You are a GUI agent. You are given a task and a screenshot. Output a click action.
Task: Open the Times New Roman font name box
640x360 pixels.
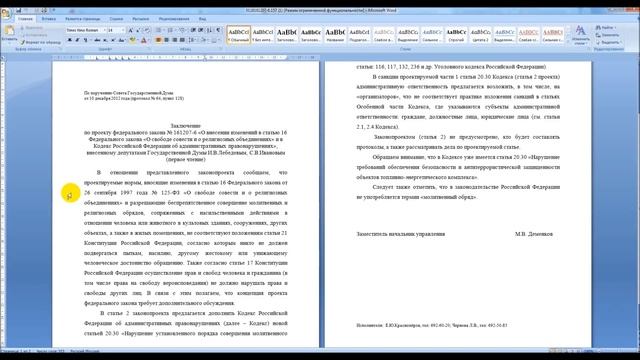[85, 31]
